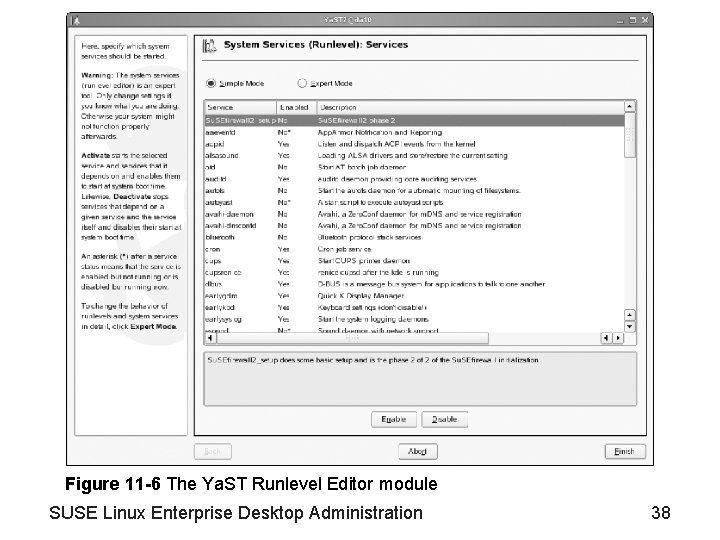Select the autofs service row
The image size is (720, 540).
(x=414, y=191)
